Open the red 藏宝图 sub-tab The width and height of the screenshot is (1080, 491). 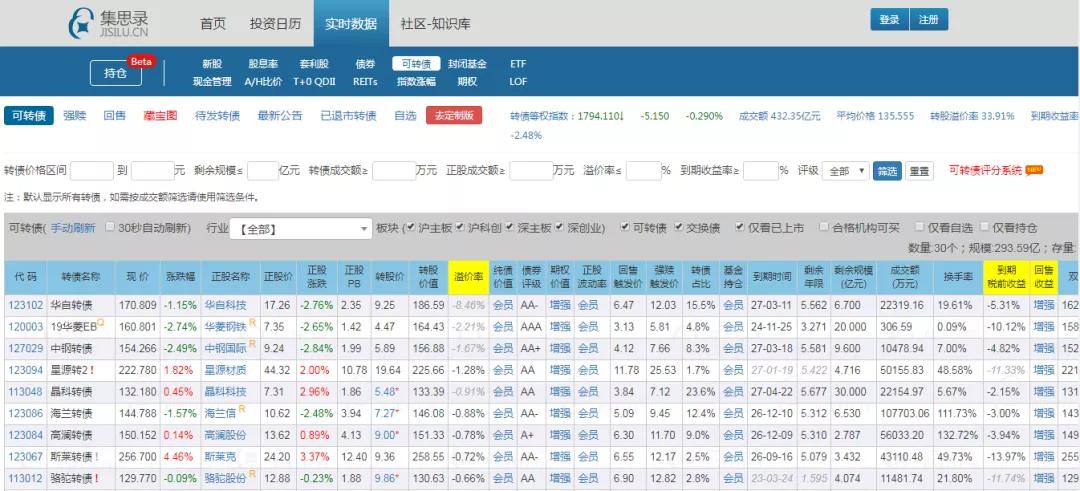(x=160, y=116)
